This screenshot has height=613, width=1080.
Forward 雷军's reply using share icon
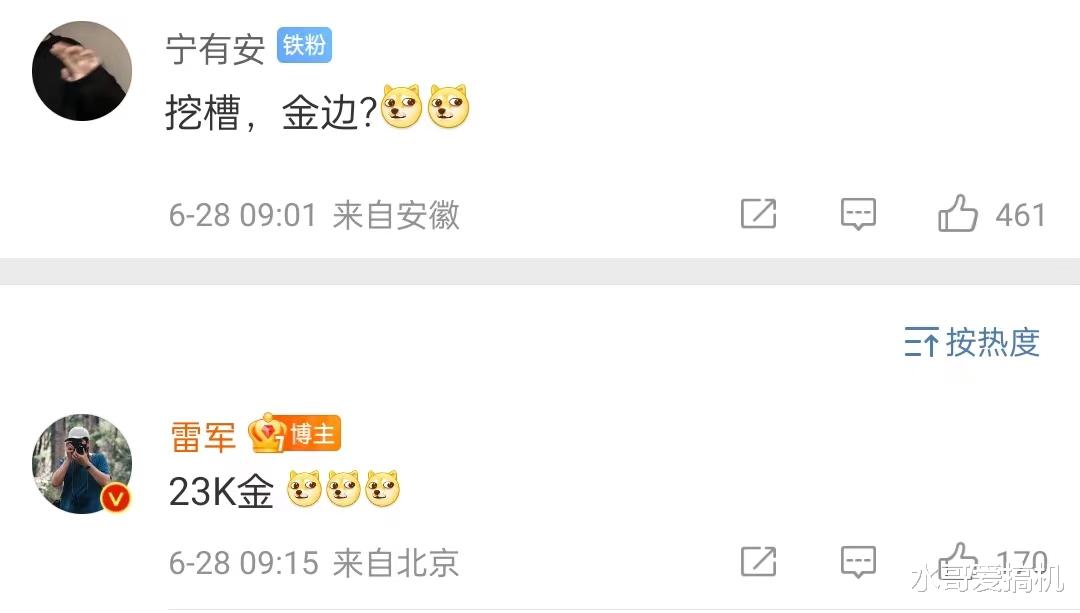[x=758, y=561]
